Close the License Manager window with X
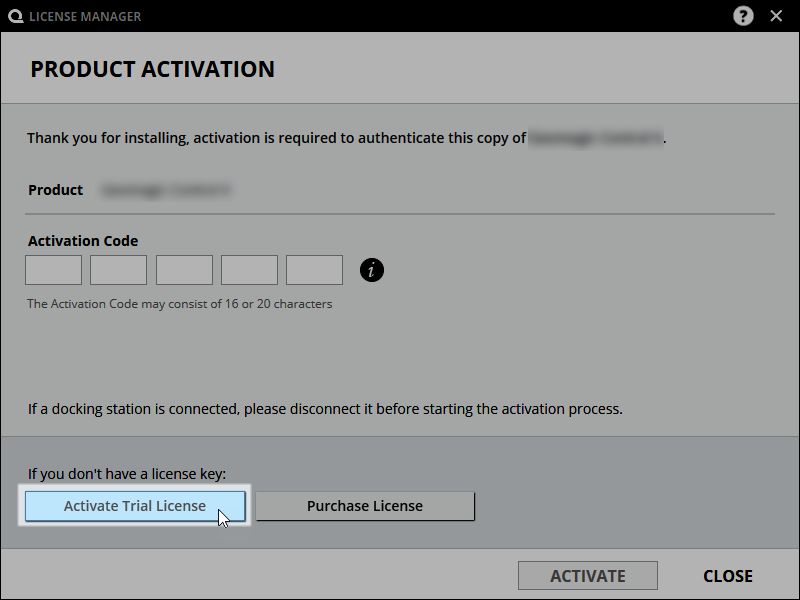 776,16
